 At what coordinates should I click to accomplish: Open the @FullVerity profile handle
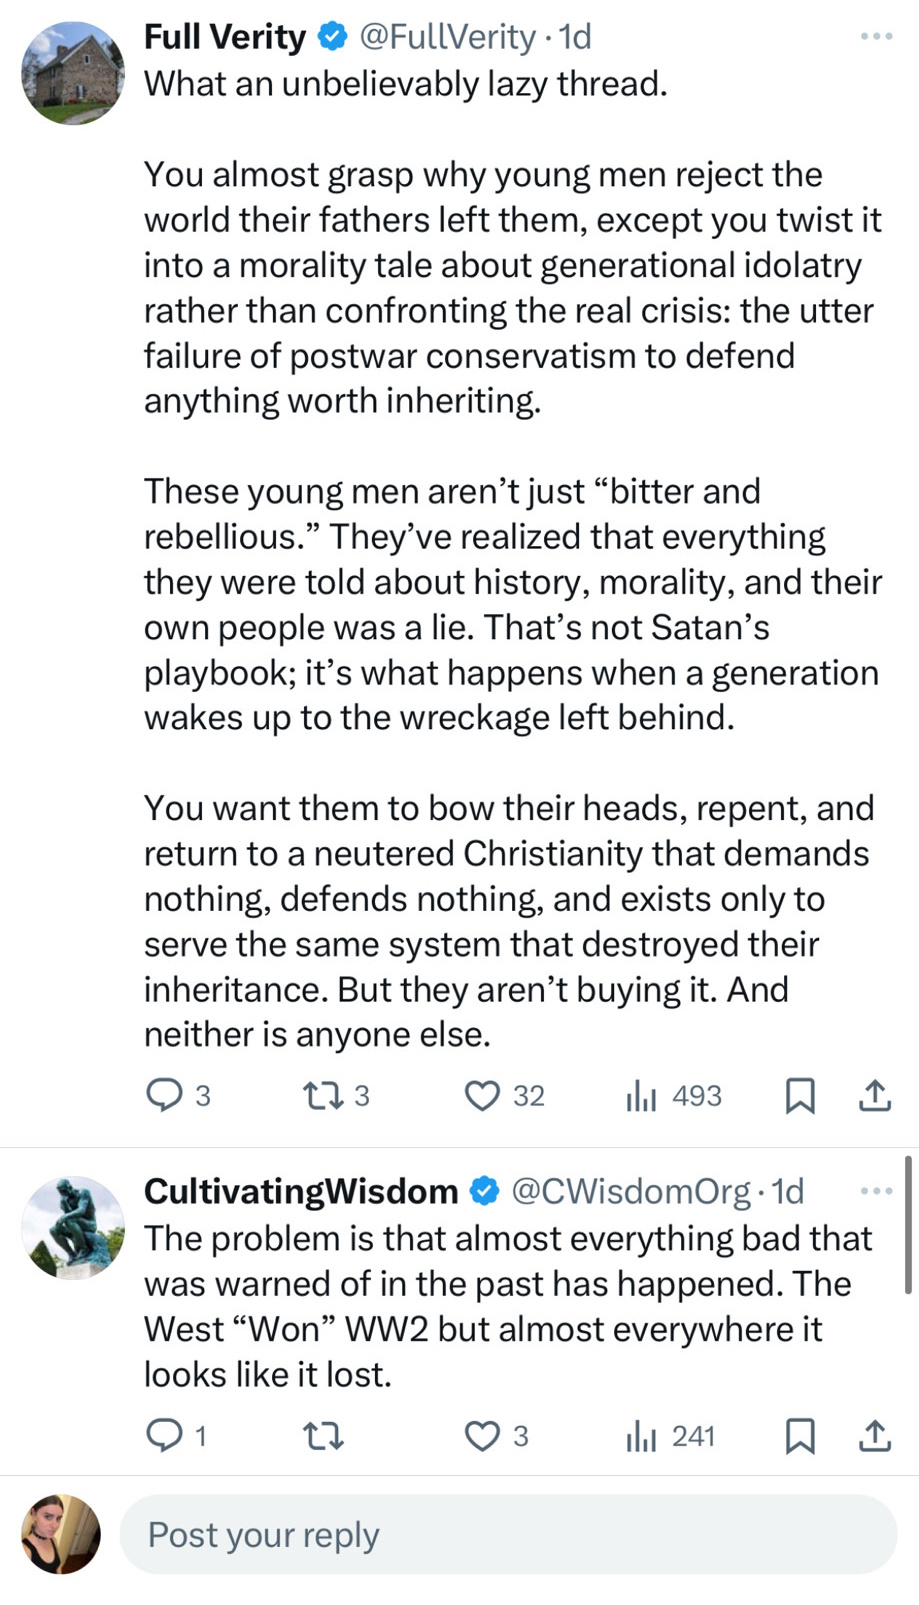click(446, 37)
